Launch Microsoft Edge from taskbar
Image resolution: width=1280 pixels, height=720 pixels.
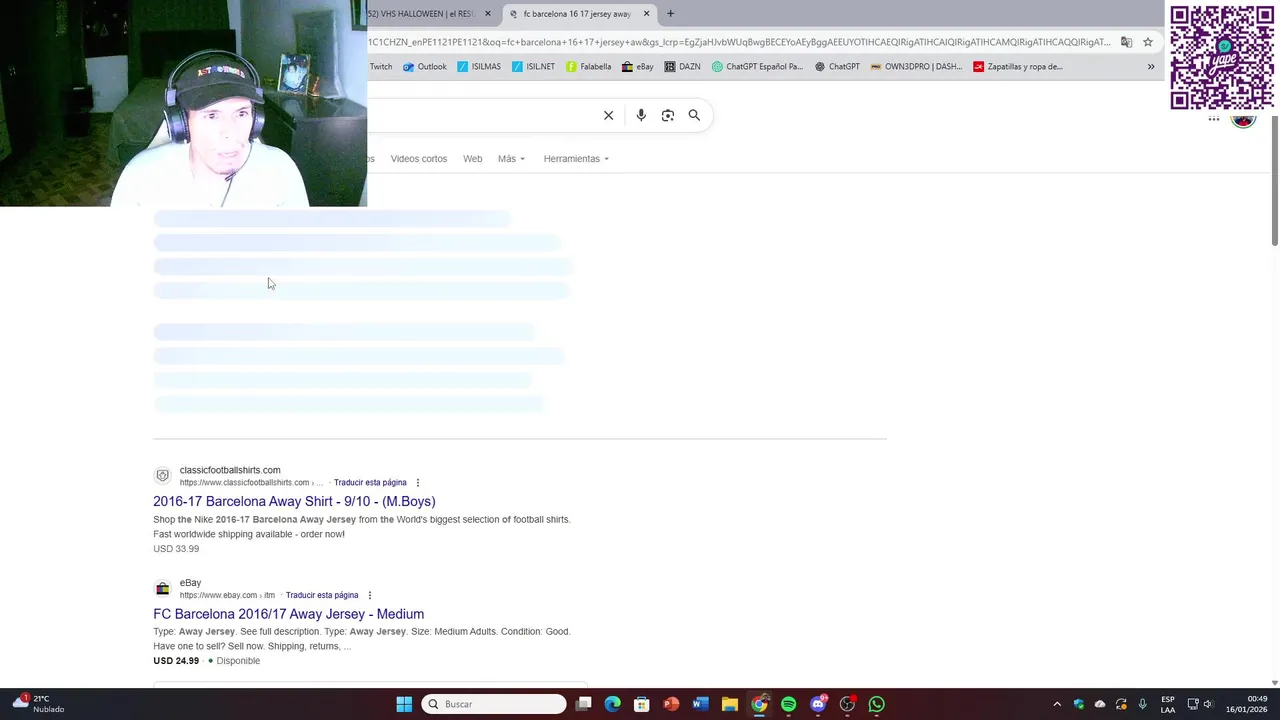tap(613, 704)
